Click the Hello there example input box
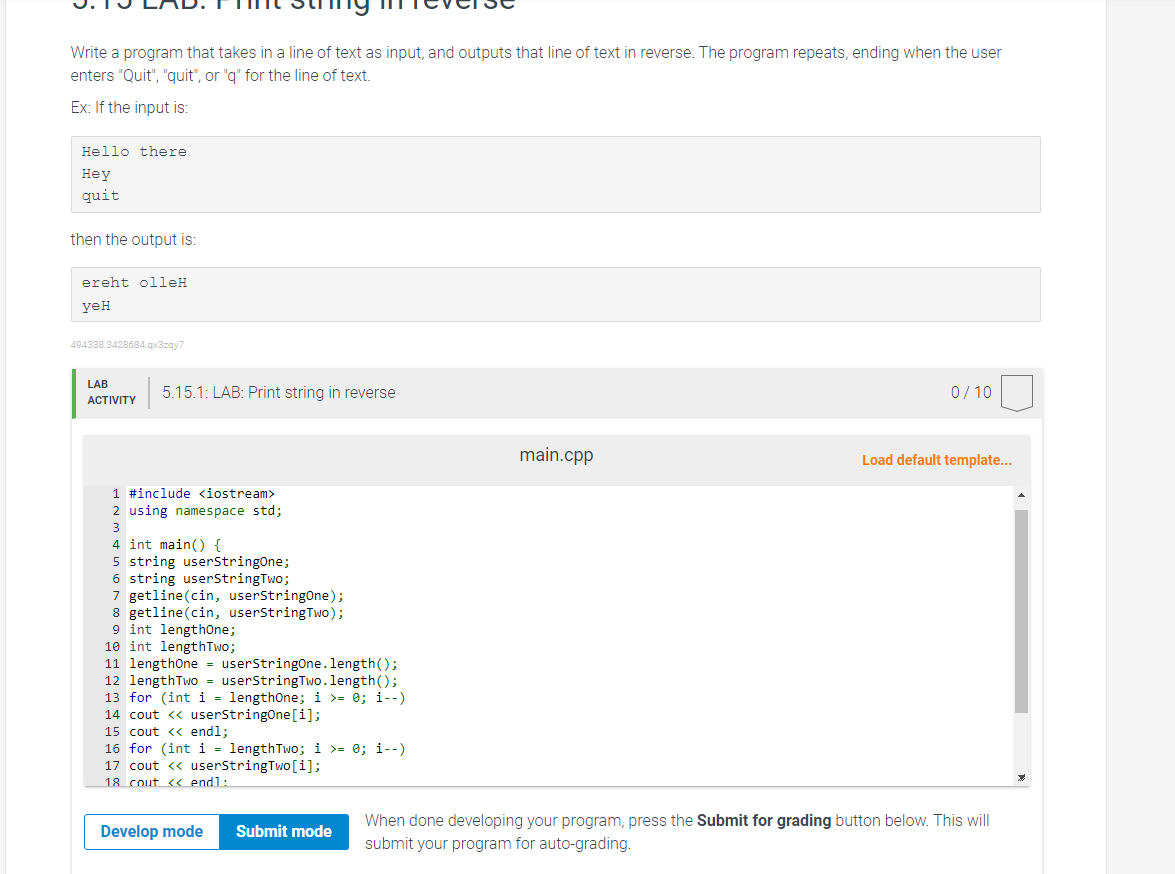 point(555,173)
